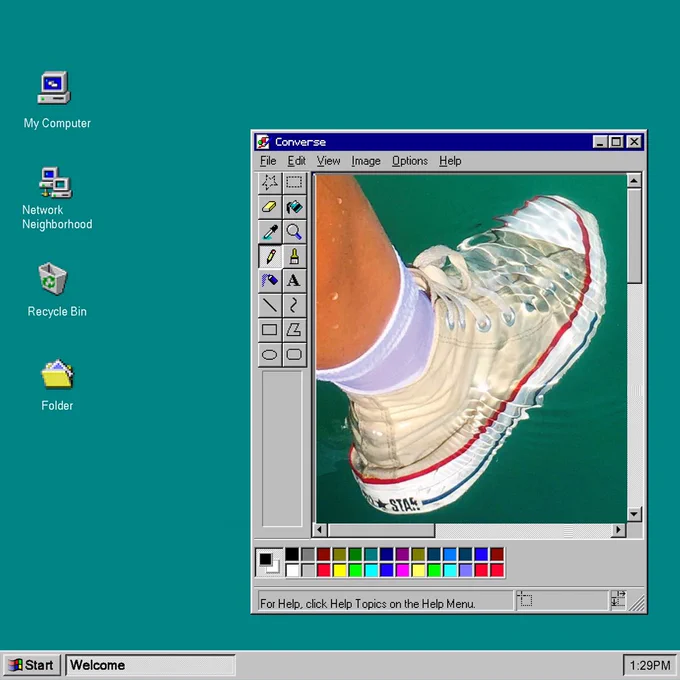Click the horizontal scrollbar left arrow
680x680 pixels.
tap(320, 530)
